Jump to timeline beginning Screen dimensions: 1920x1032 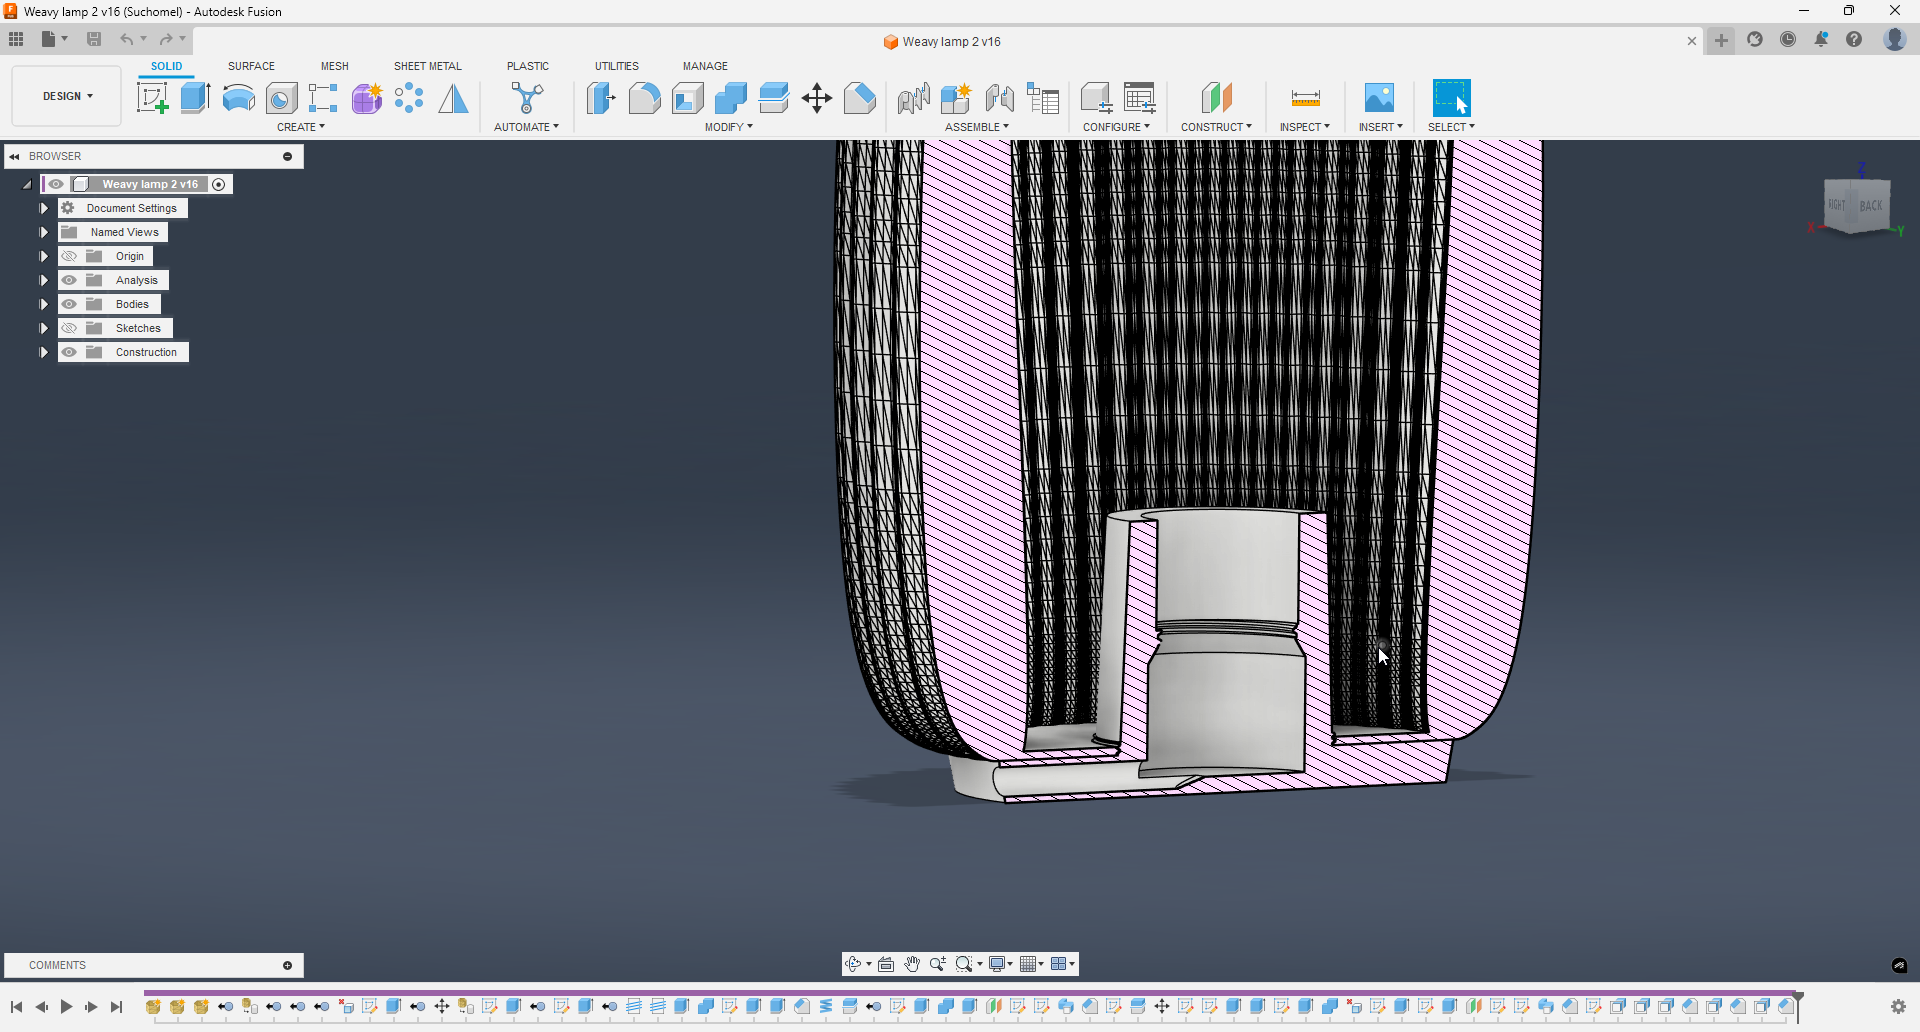[x=16, y=1007]
